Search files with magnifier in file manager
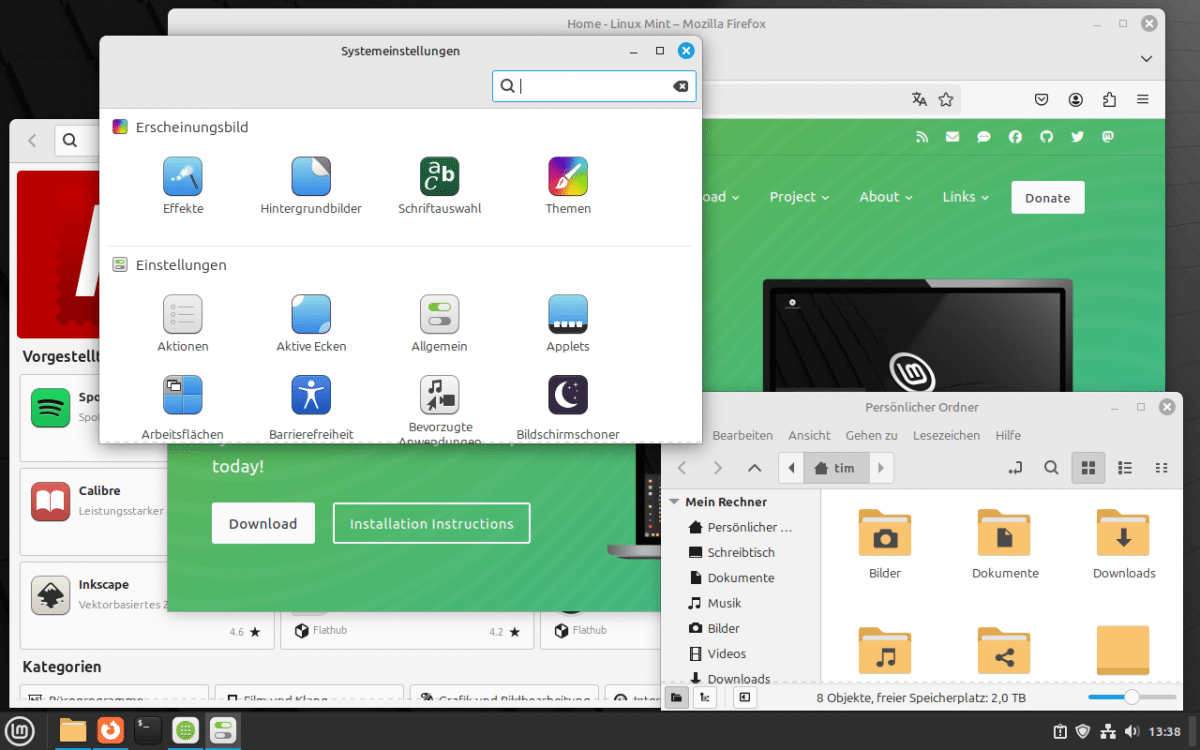The height and width of the screenshot is (750, 1200). (x=1051, y=467)
